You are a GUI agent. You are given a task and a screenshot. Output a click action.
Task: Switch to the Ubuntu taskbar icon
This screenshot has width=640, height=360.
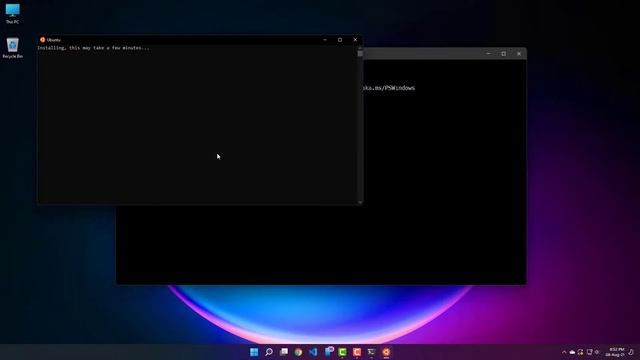pyautogui.click(x=386, y=352)
